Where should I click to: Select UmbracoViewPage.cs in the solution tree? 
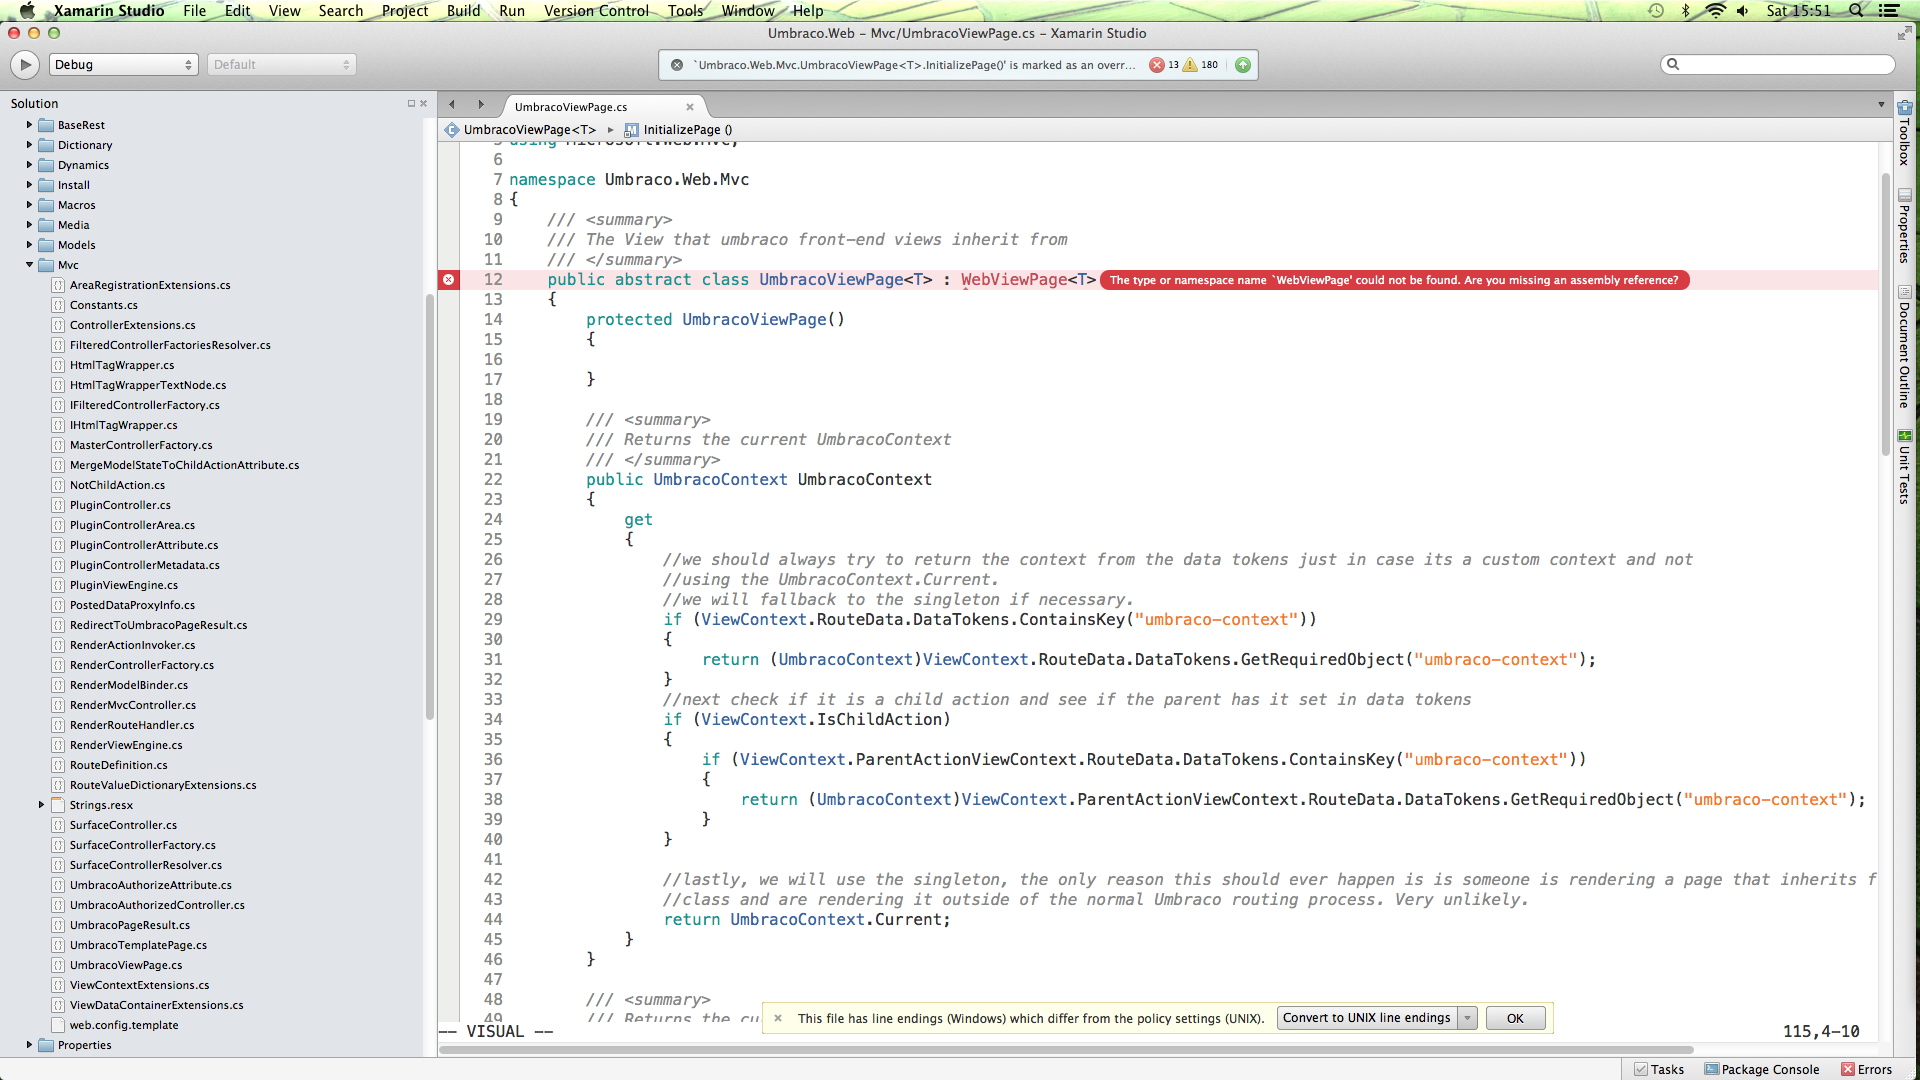pos(126,965)
